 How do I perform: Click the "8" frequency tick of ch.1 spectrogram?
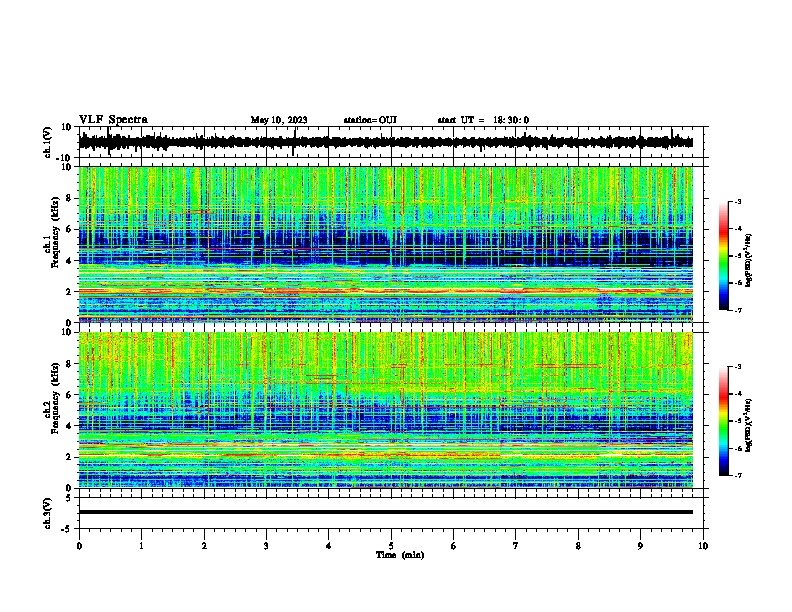(69, 198)
